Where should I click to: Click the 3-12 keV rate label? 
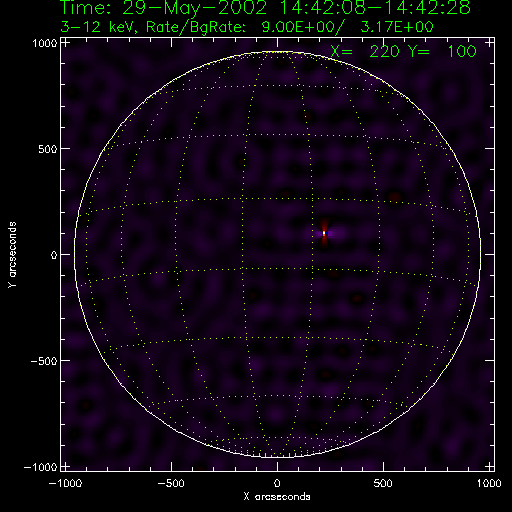(247, 27)
